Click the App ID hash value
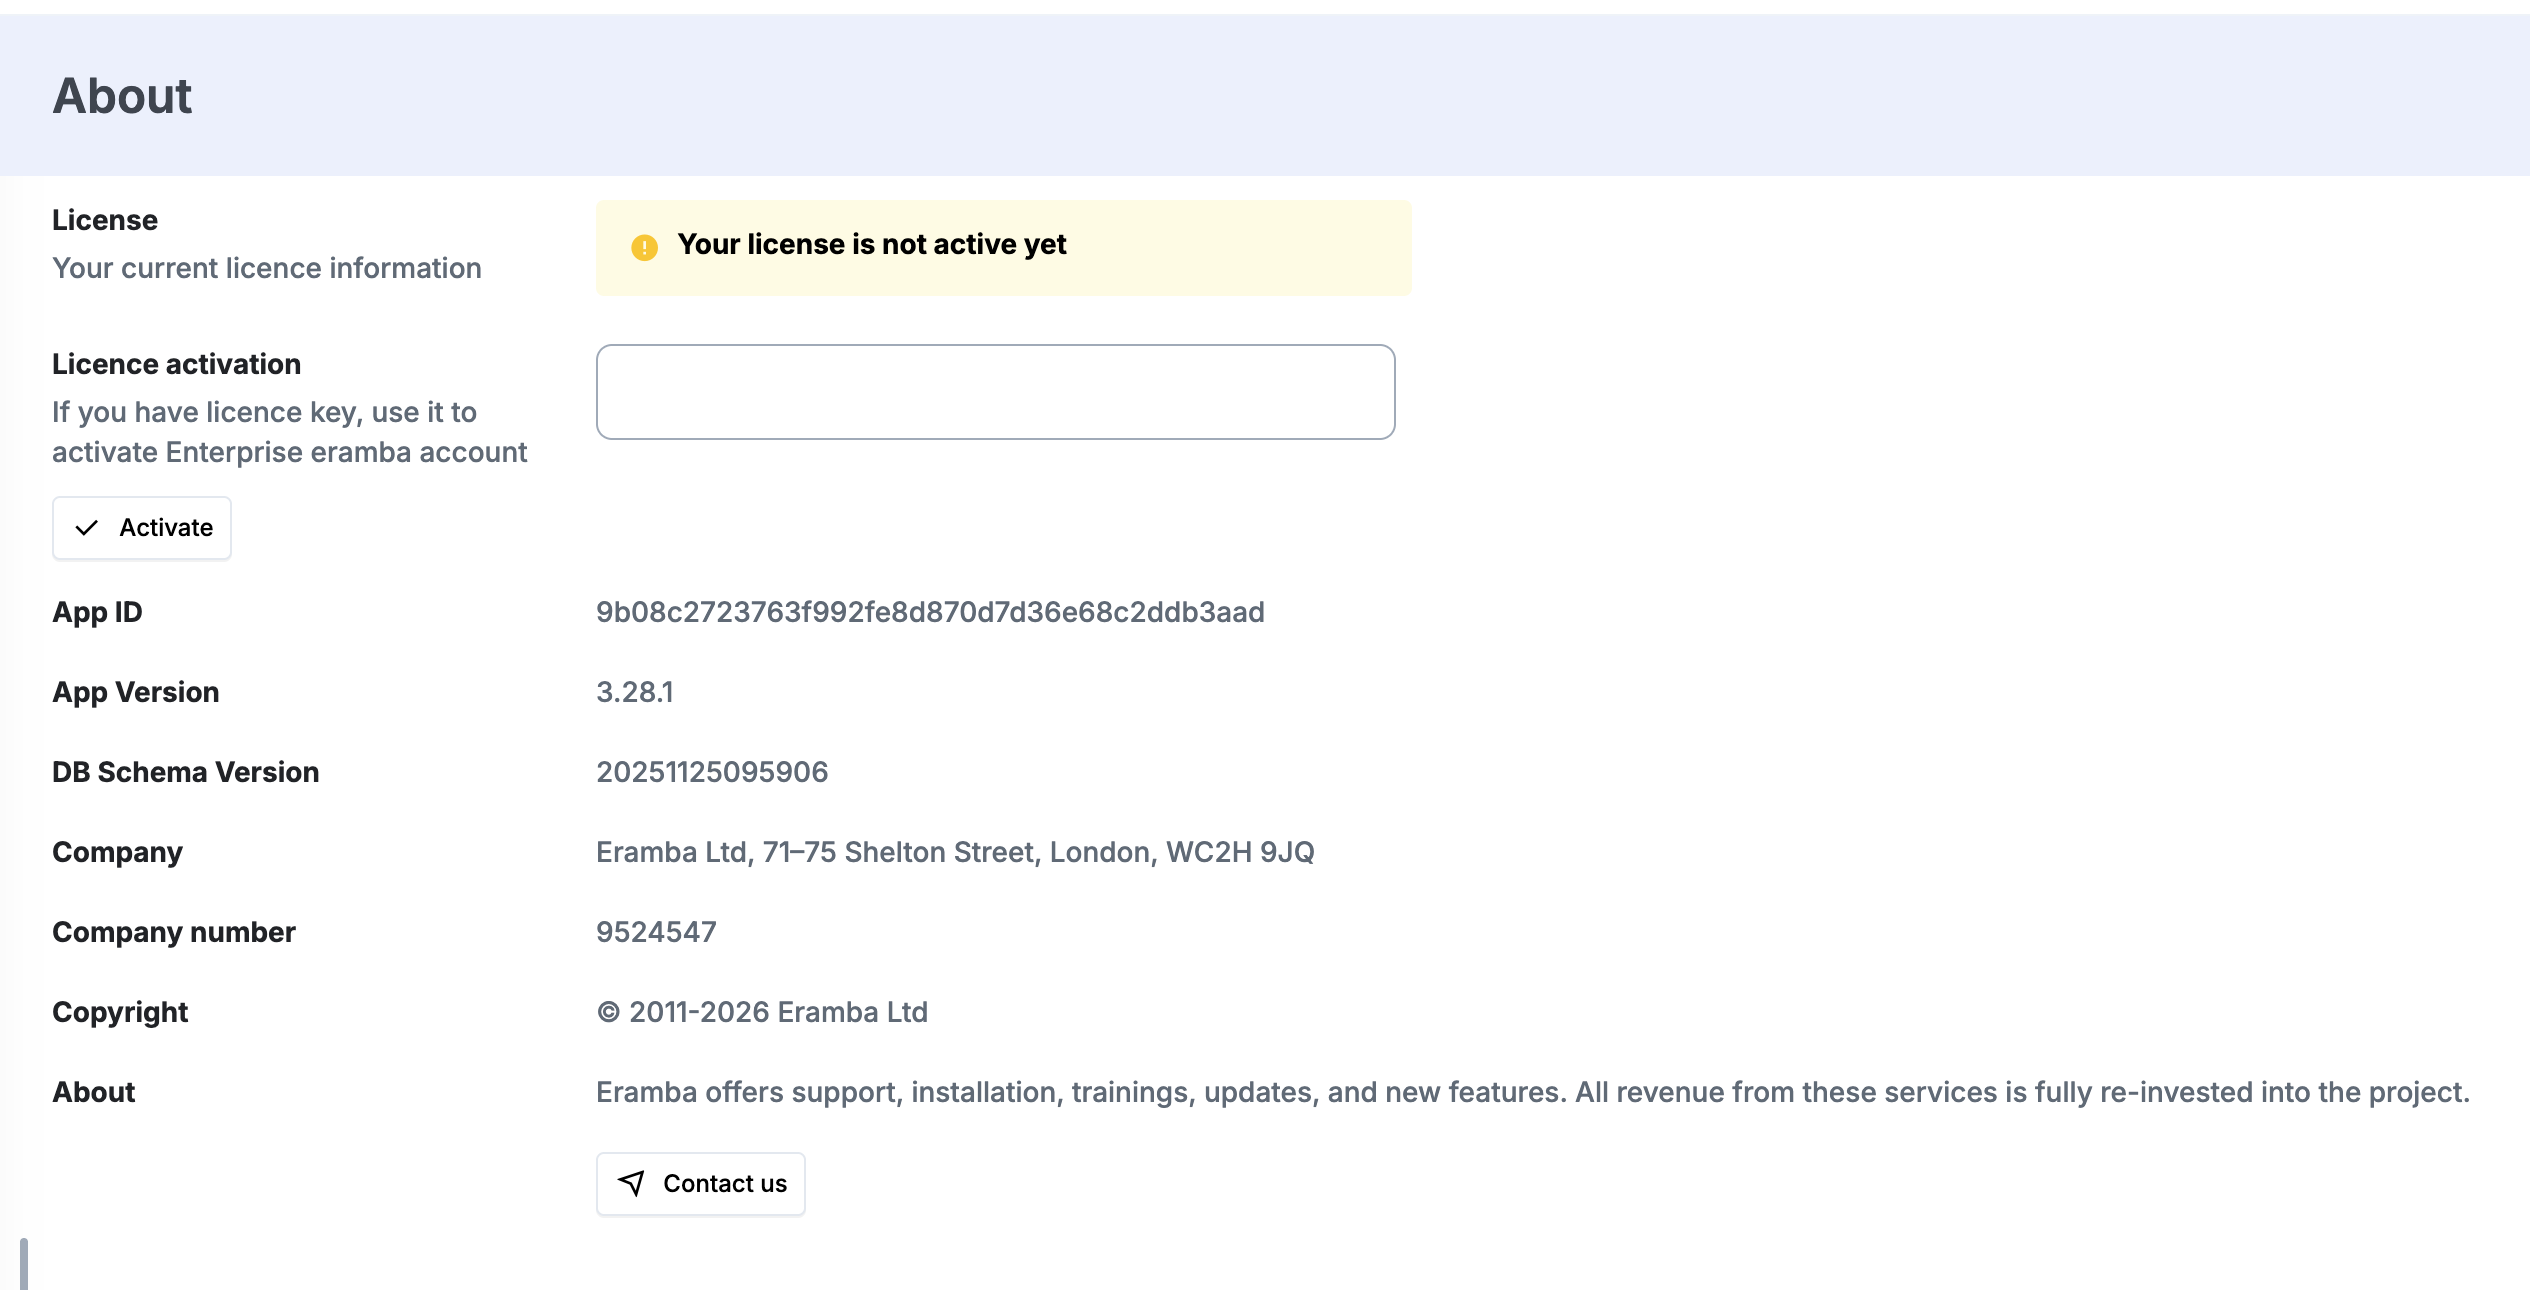Image resolution: width=2530 pixels, height=1290 pixels. 930,612
